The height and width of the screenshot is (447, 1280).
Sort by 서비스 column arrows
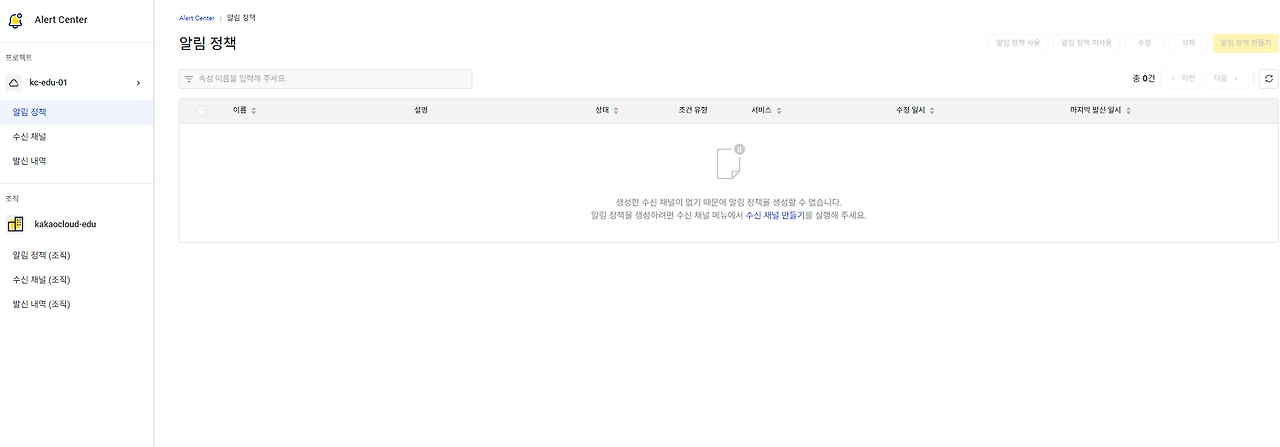[779, 111]
